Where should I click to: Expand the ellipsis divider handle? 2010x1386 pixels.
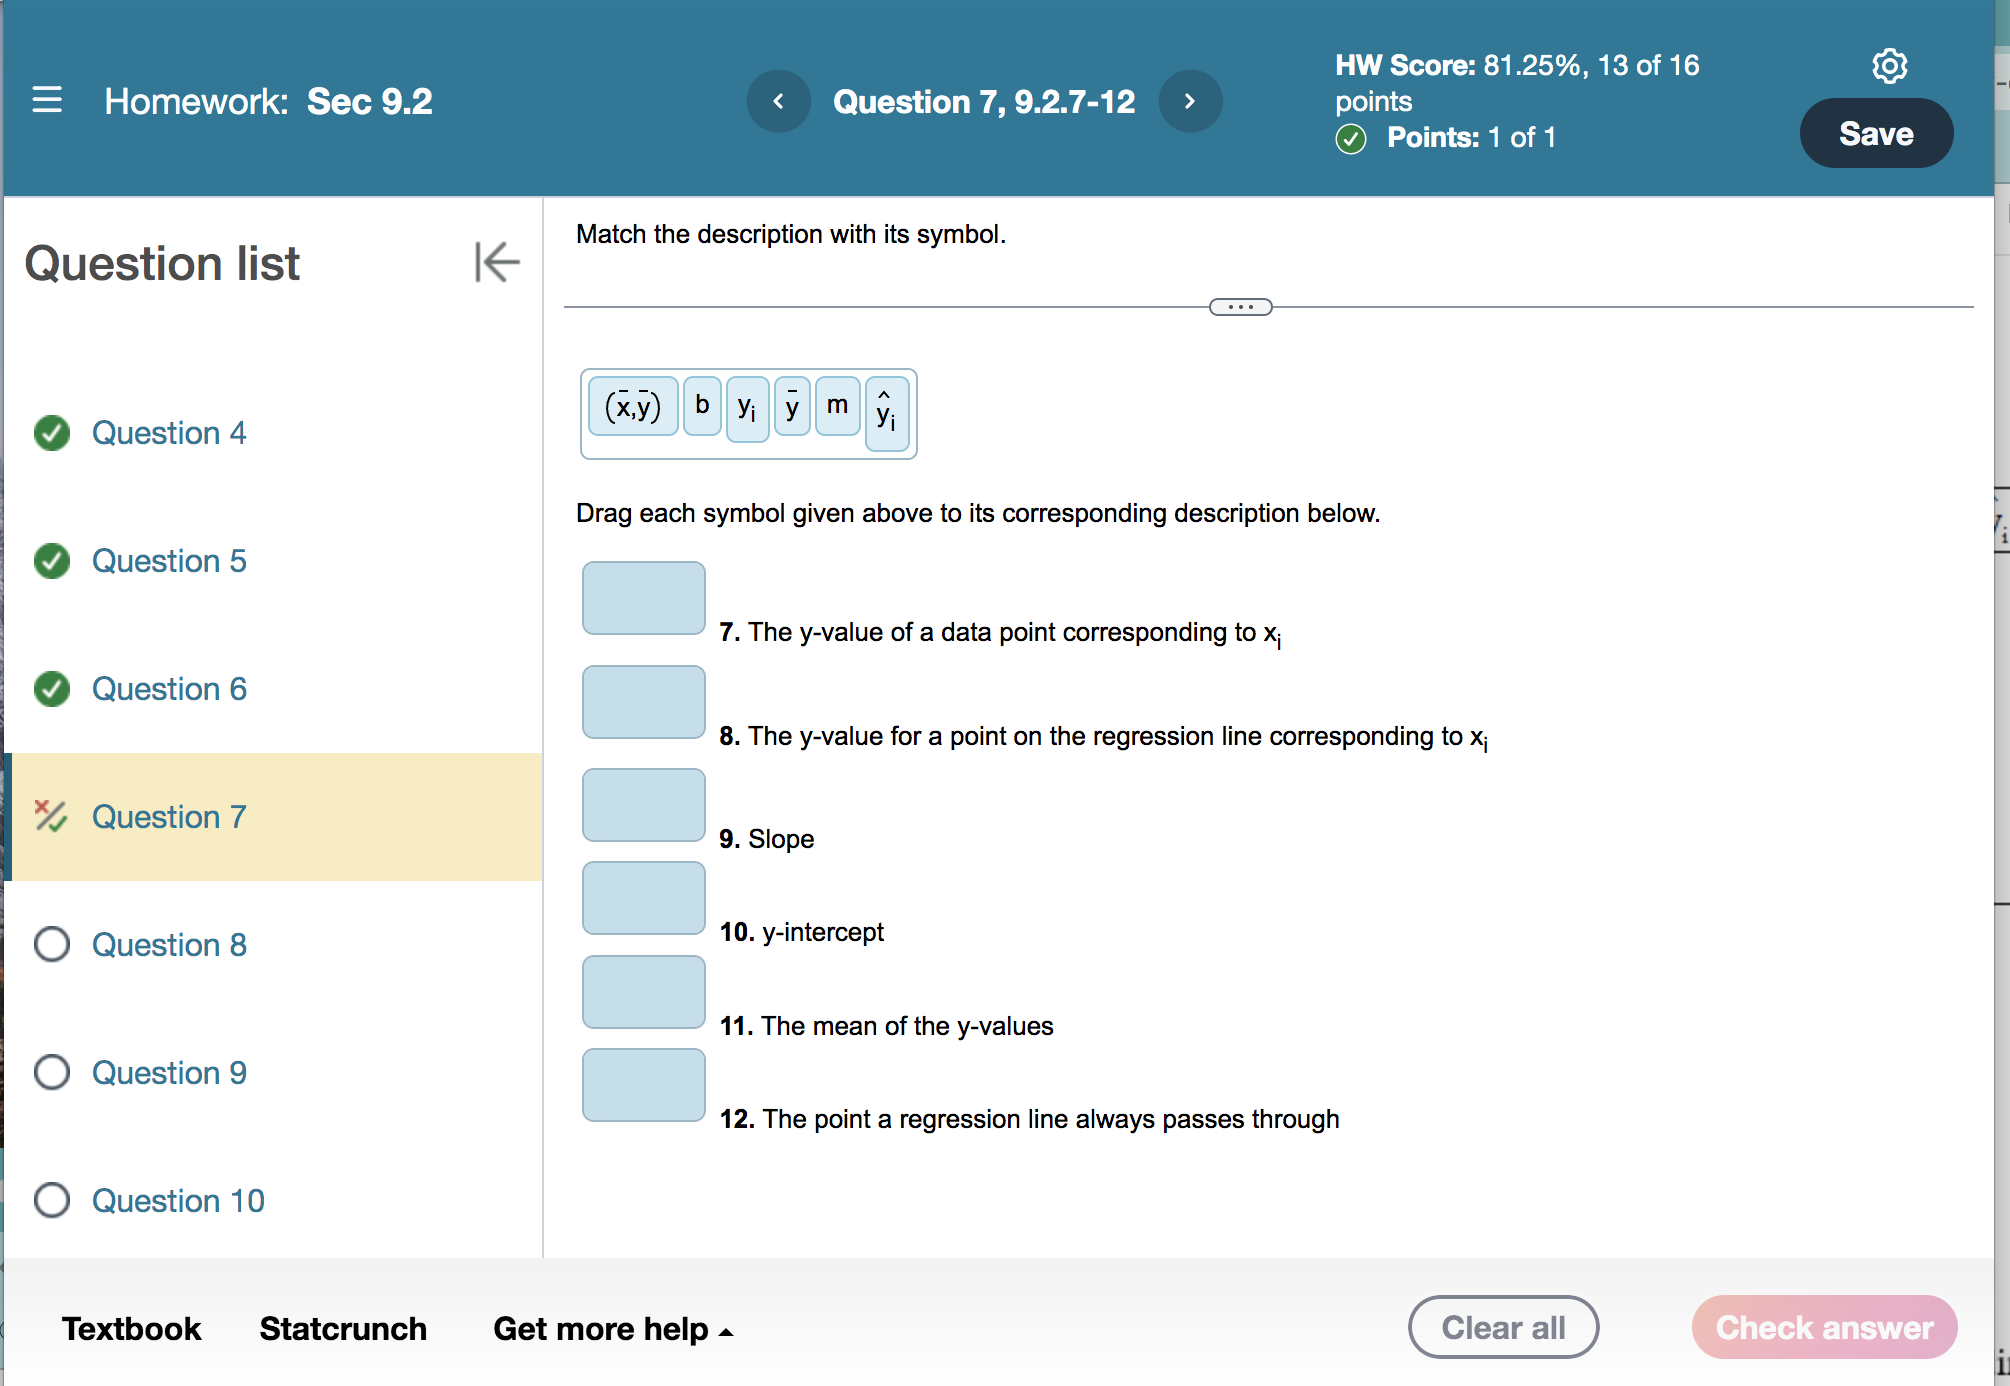point(1240,307)
